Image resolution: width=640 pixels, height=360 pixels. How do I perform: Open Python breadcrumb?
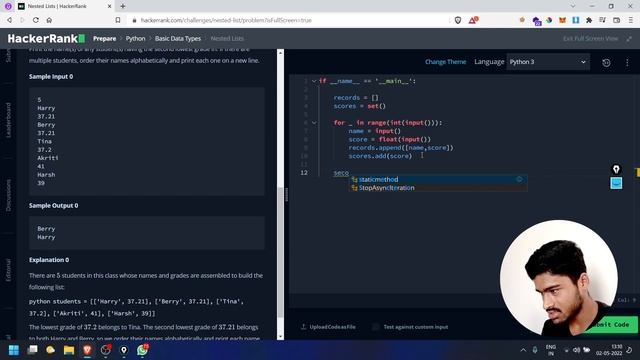pyautogui.click(x=136, y=39)
